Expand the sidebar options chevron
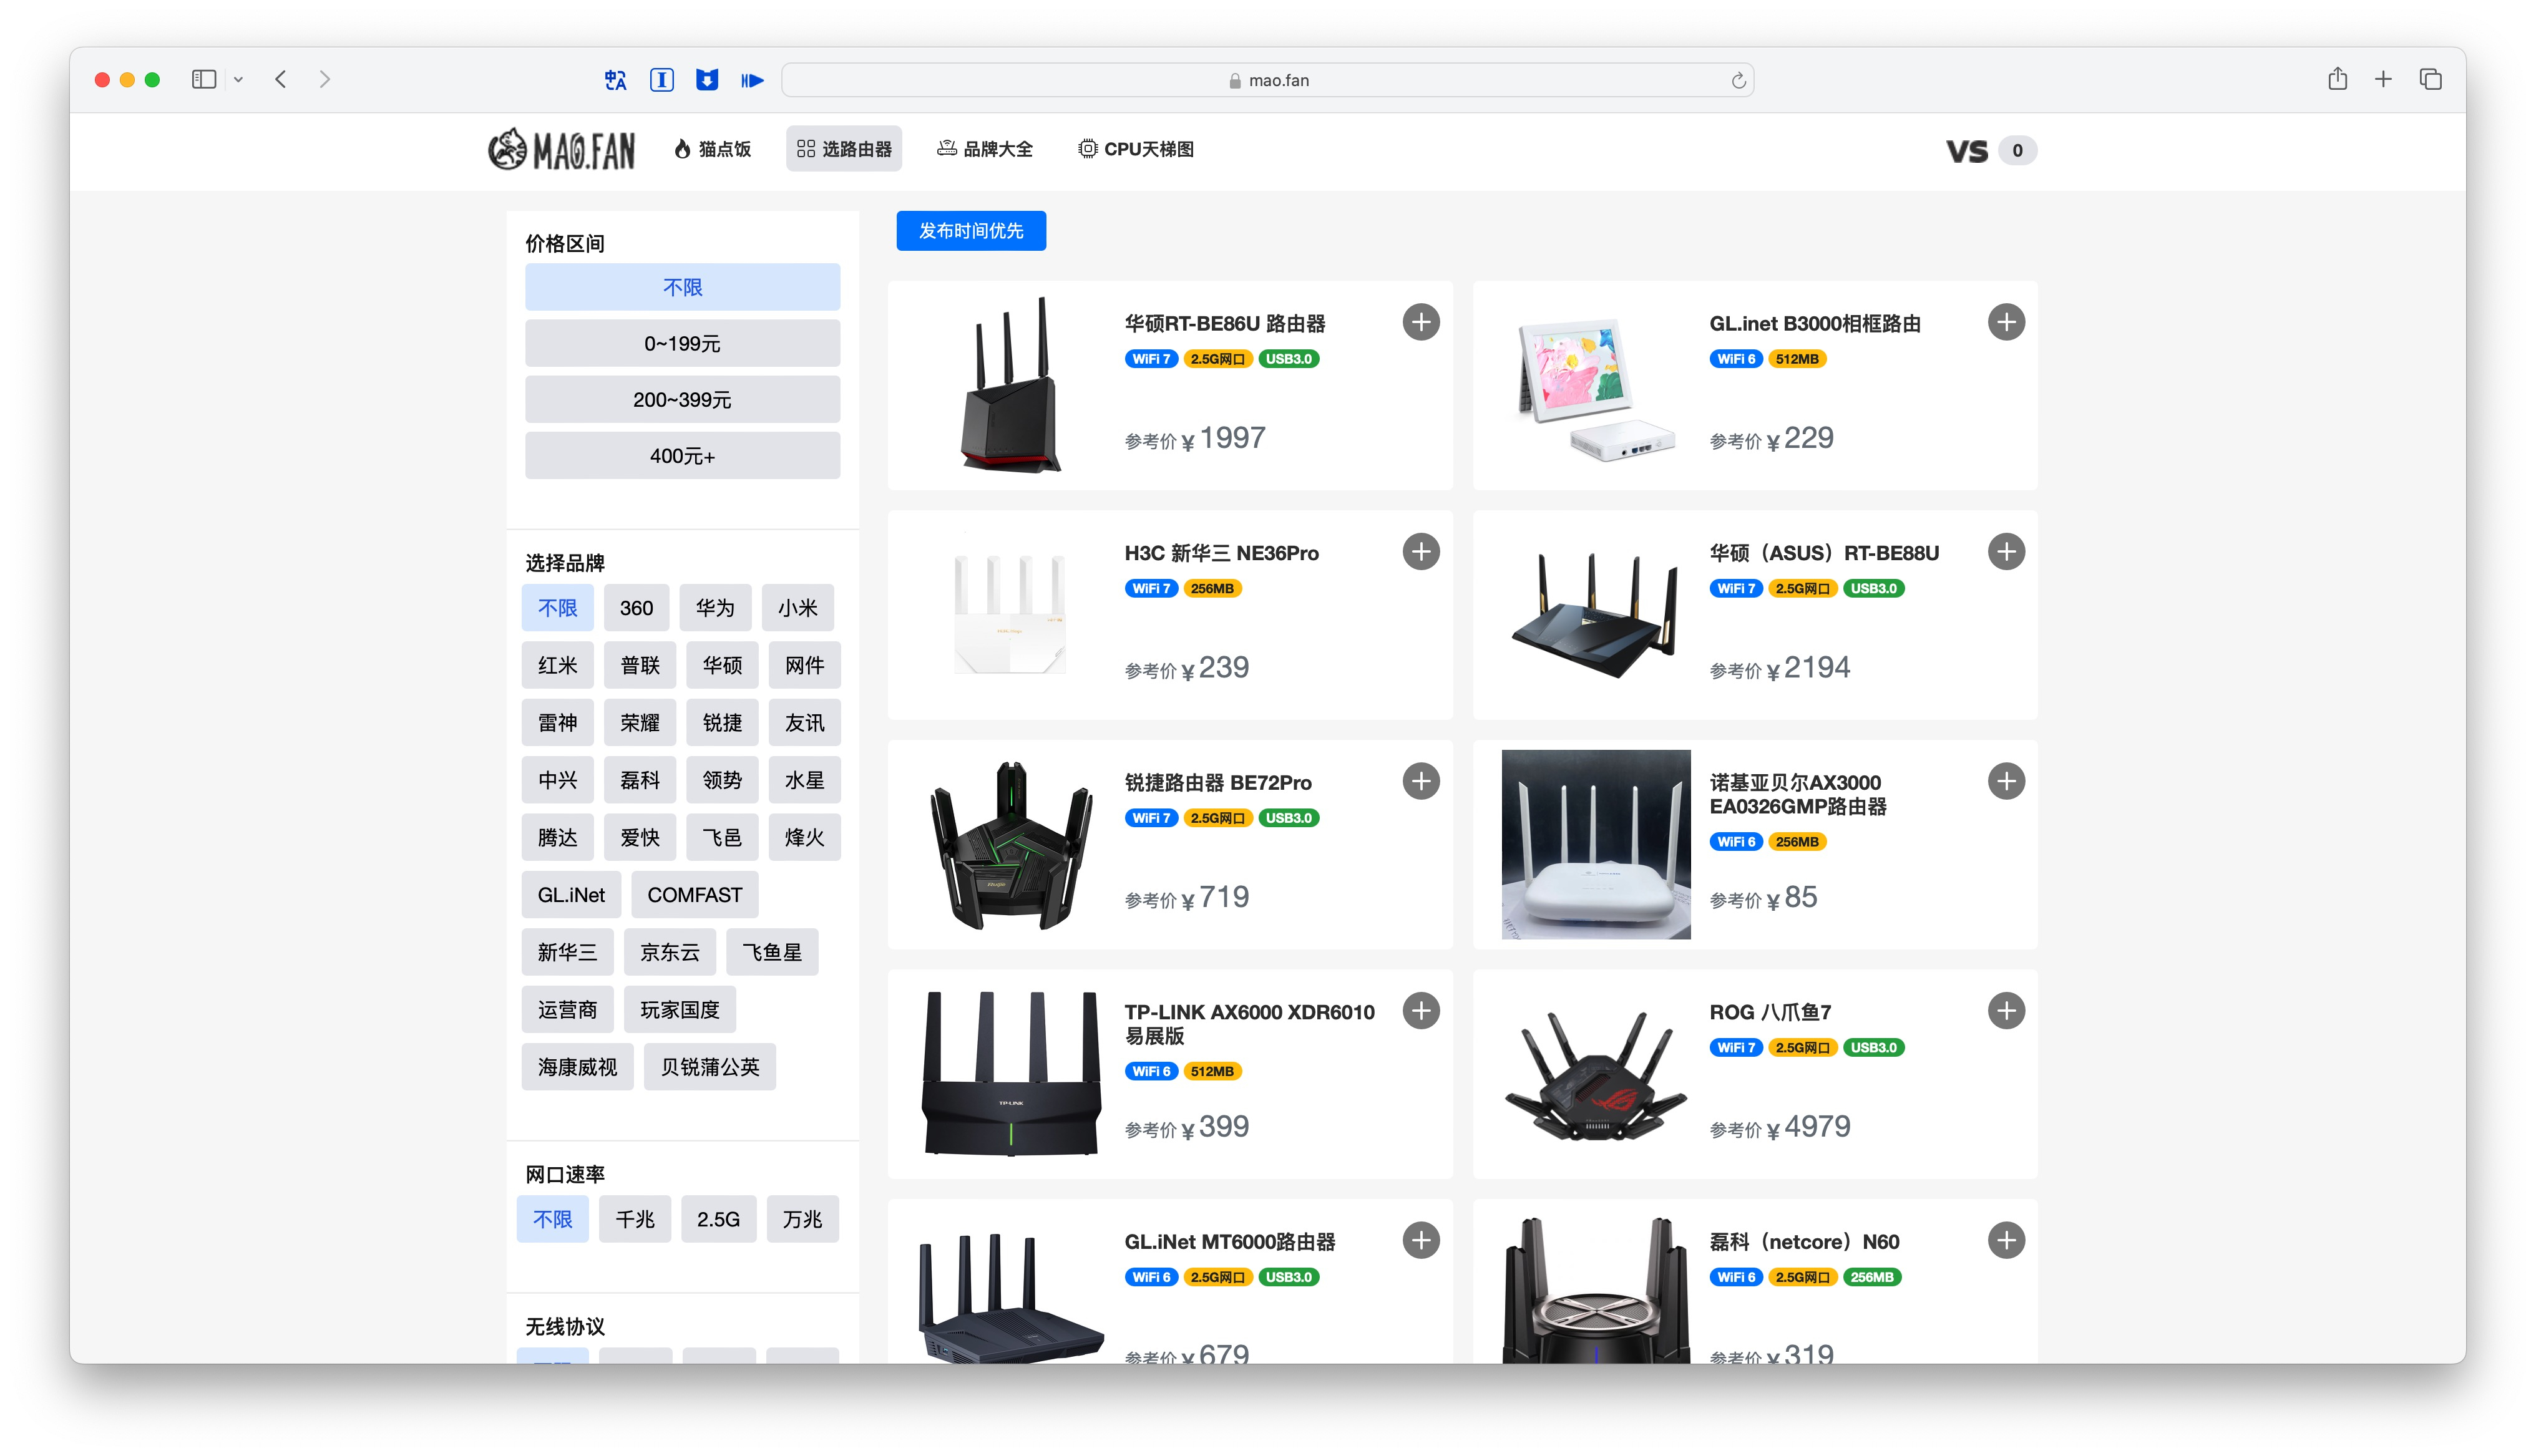 click(x=238, y=79)
